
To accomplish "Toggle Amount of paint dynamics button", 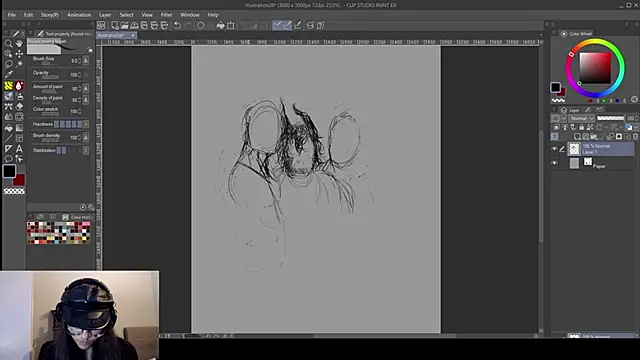I will [x=86, y=88].
